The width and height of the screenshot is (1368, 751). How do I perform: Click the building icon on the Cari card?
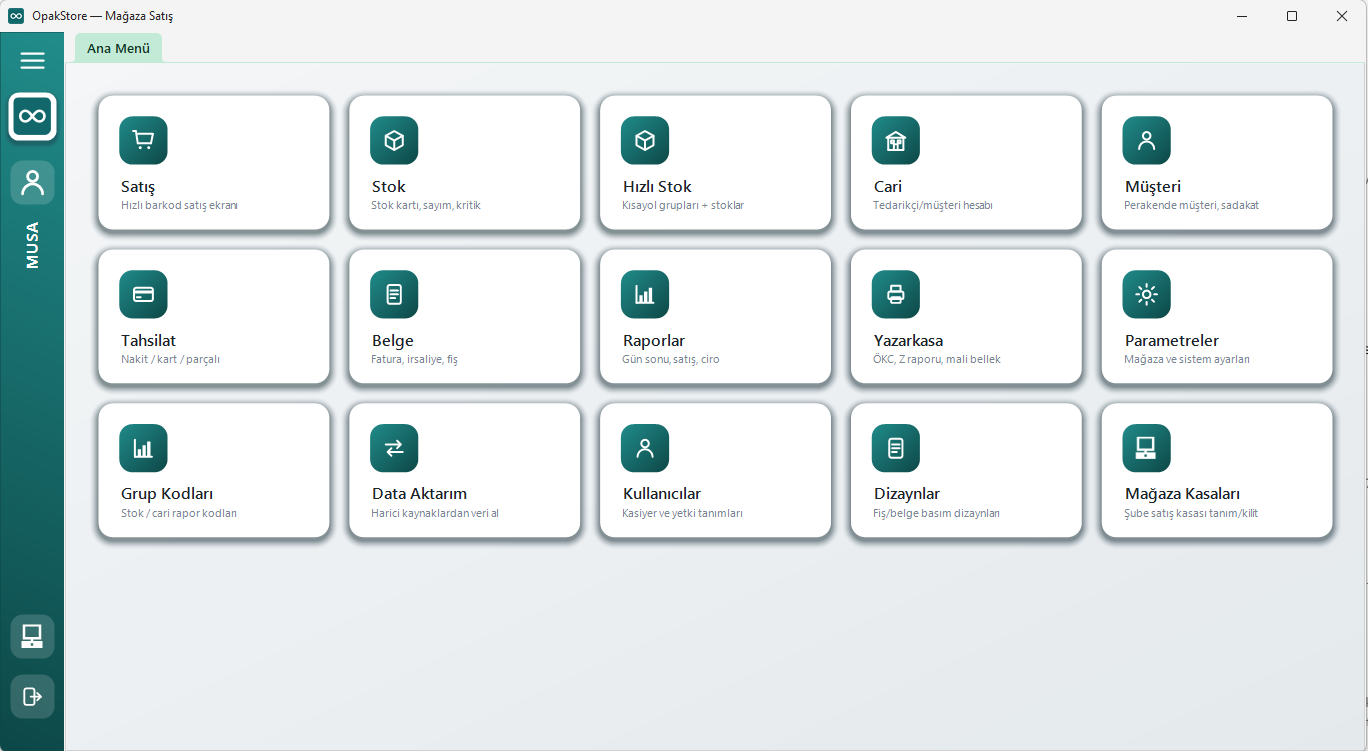[x=896, y=141]
